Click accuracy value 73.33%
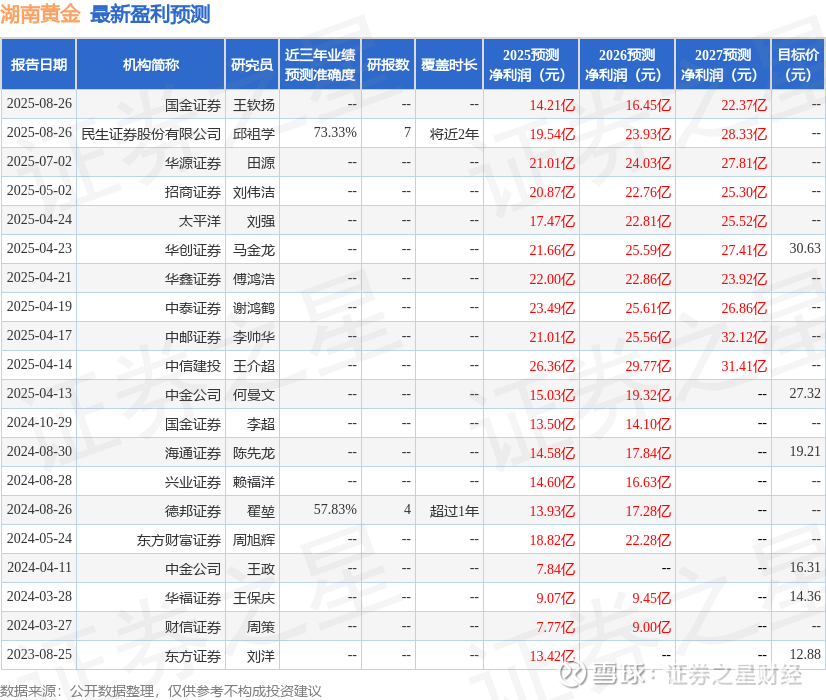This screenshot has height=700, width=826. [335, 132]
